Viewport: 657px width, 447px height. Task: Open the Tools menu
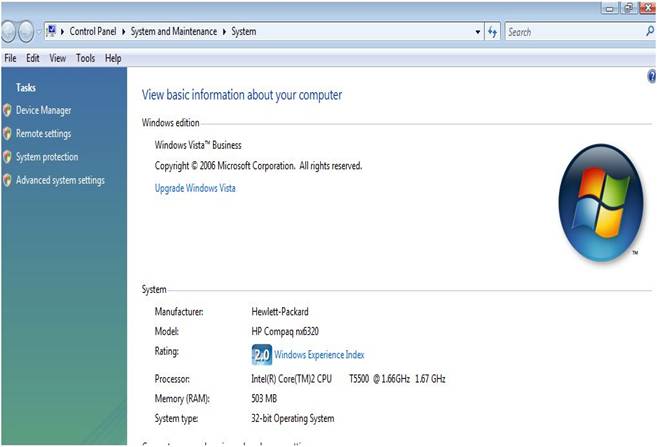(85, 58)
